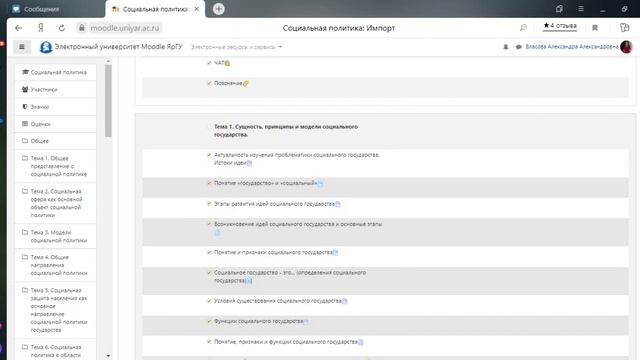Toggle the Тема 1. Сущность, принципы section checkbox
640x360 pixels.
click(x=209, y=127)
